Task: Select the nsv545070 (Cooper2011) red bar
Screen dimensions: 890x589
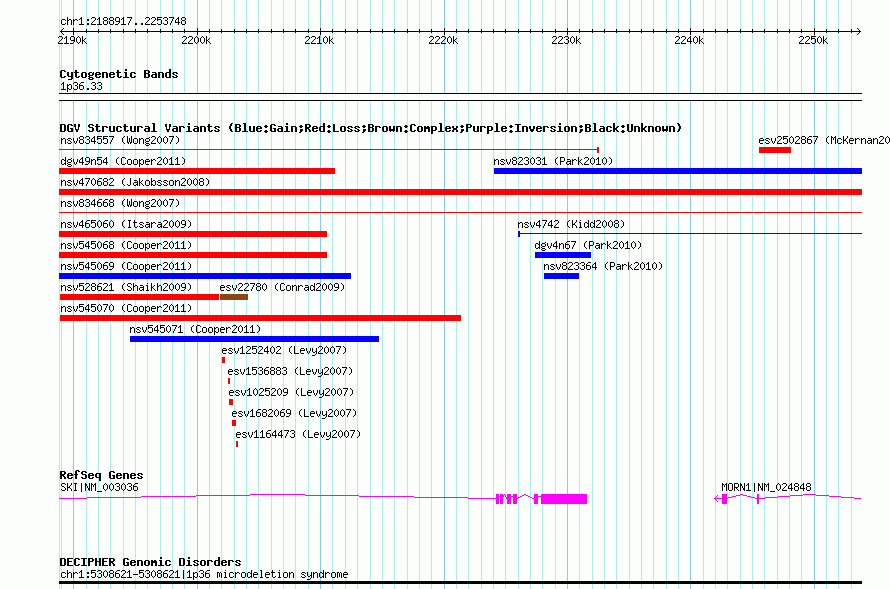Action: [260, 318]
